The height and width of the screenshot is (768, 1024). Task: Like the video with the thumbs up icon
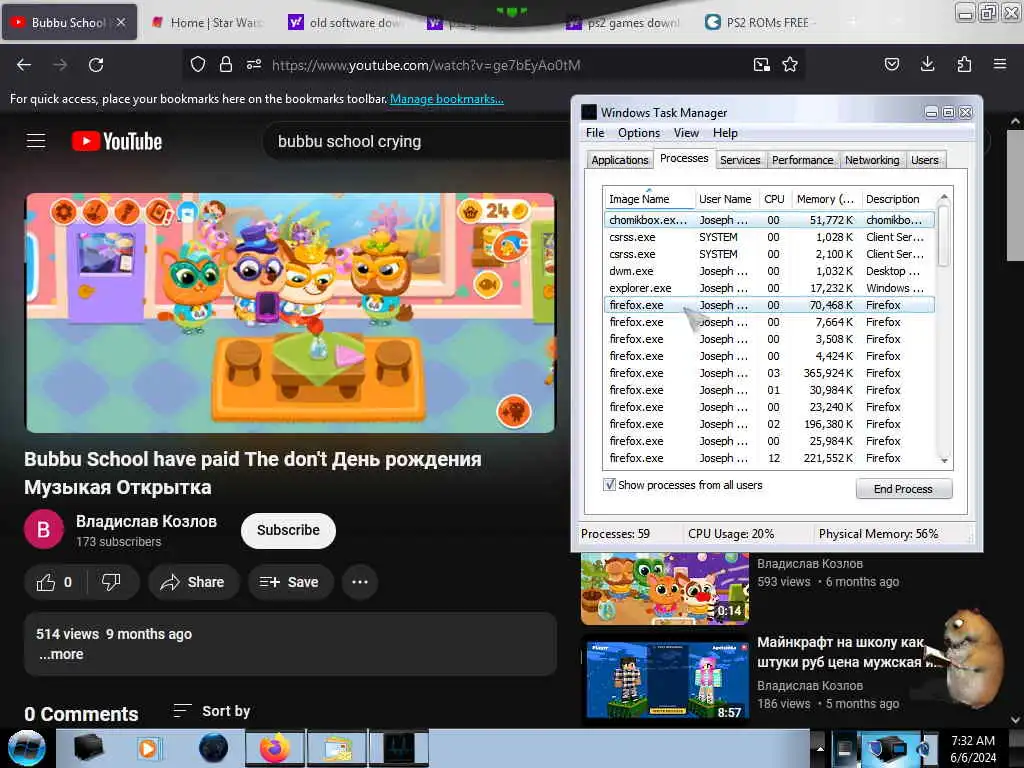[x=55, y=582]
